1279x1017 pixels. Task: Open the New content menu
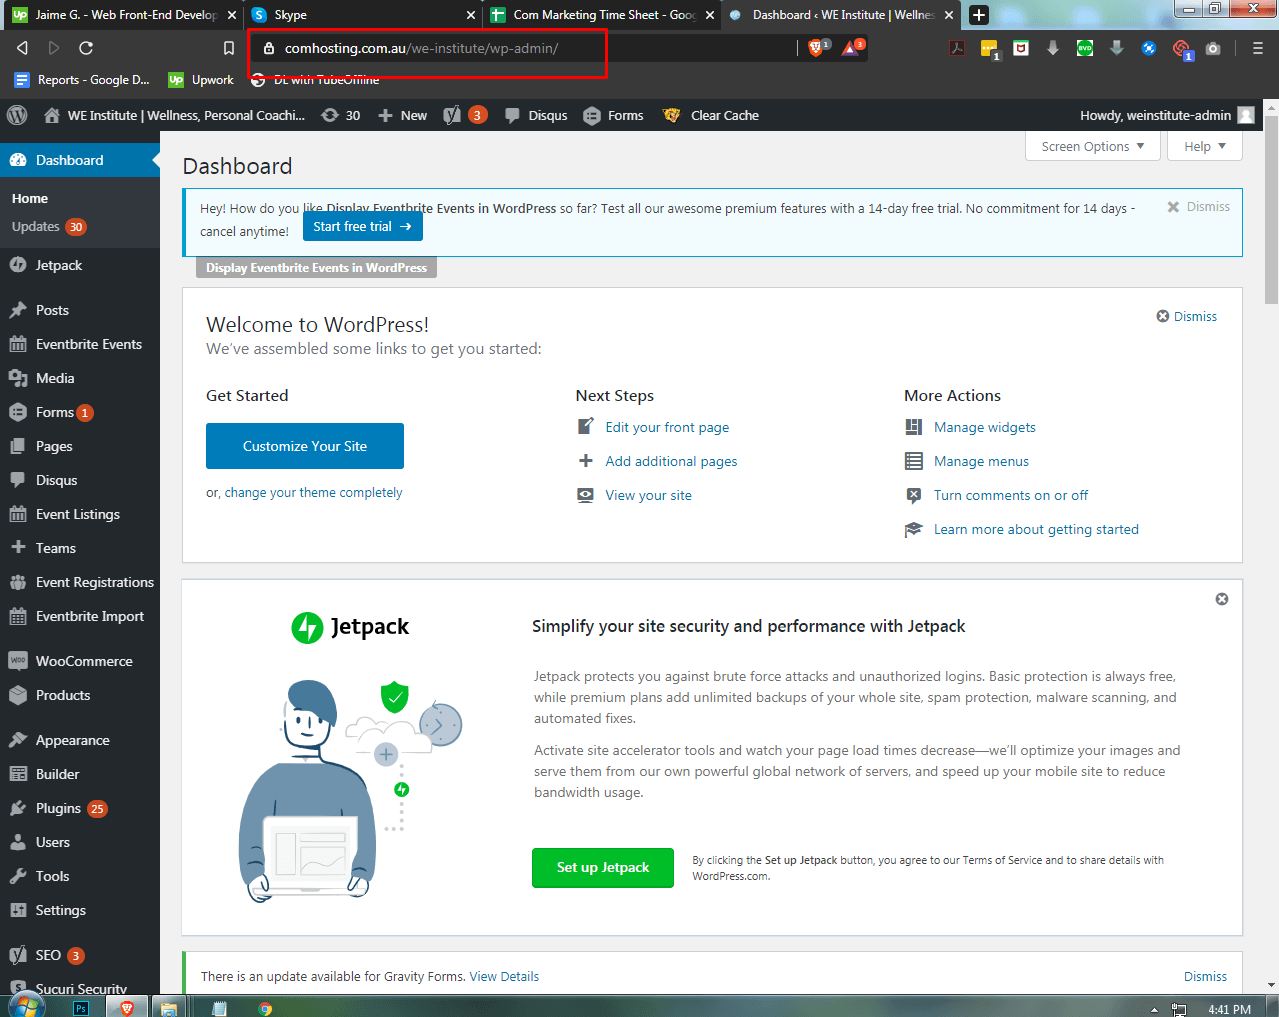pos(402,115)
